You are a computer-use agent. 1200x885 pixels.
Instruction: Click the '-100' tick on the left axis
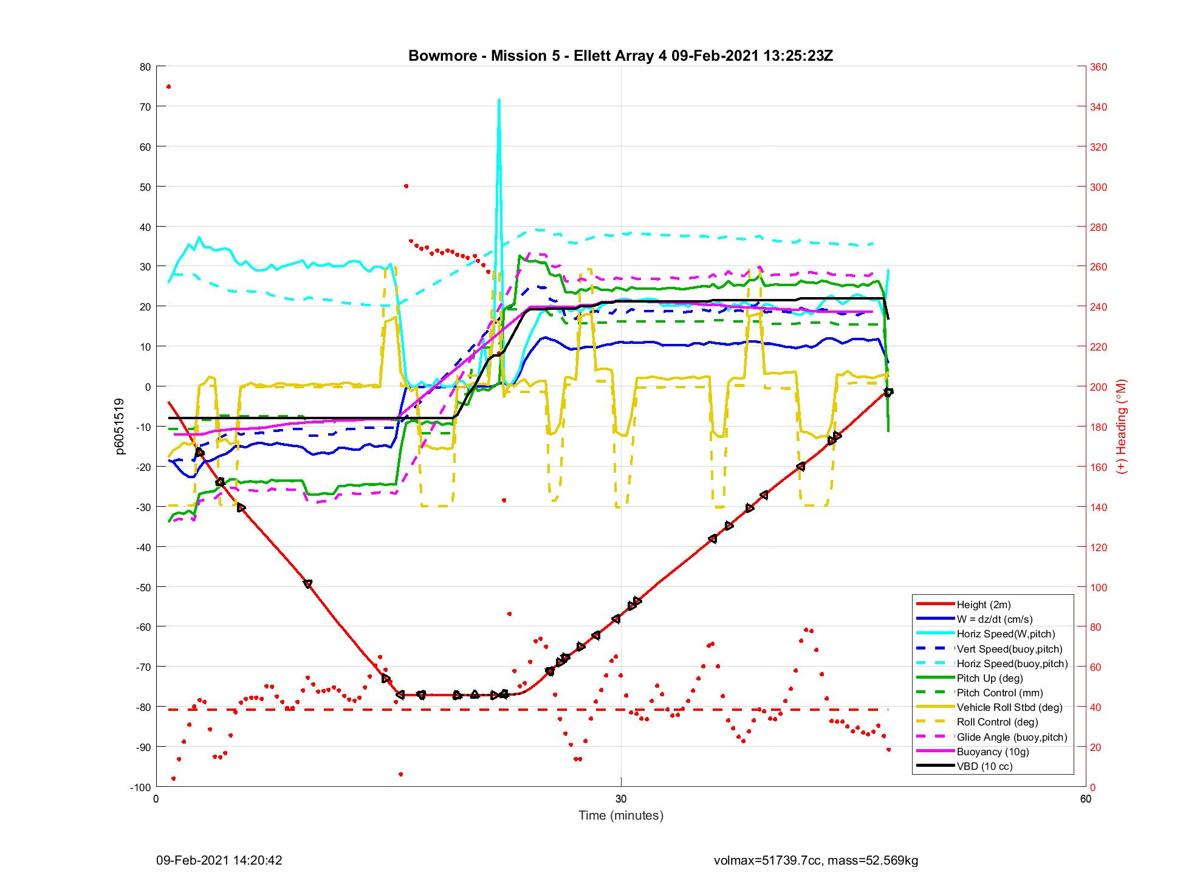coord(140,787)
